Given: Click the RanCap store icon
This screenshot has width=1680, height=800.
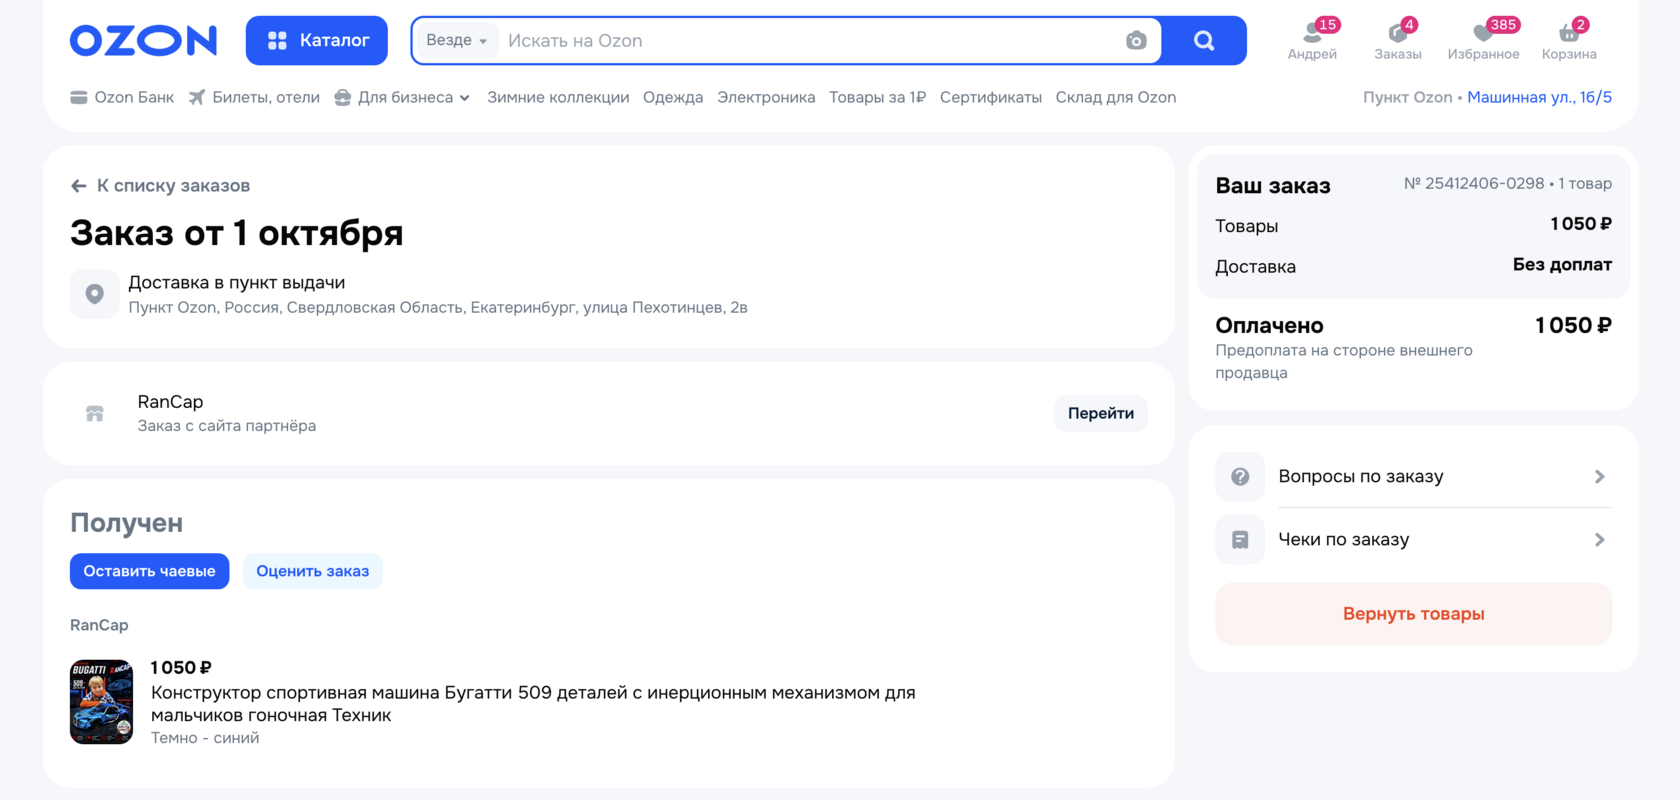Looking at the screenshot, I should 95,414.
